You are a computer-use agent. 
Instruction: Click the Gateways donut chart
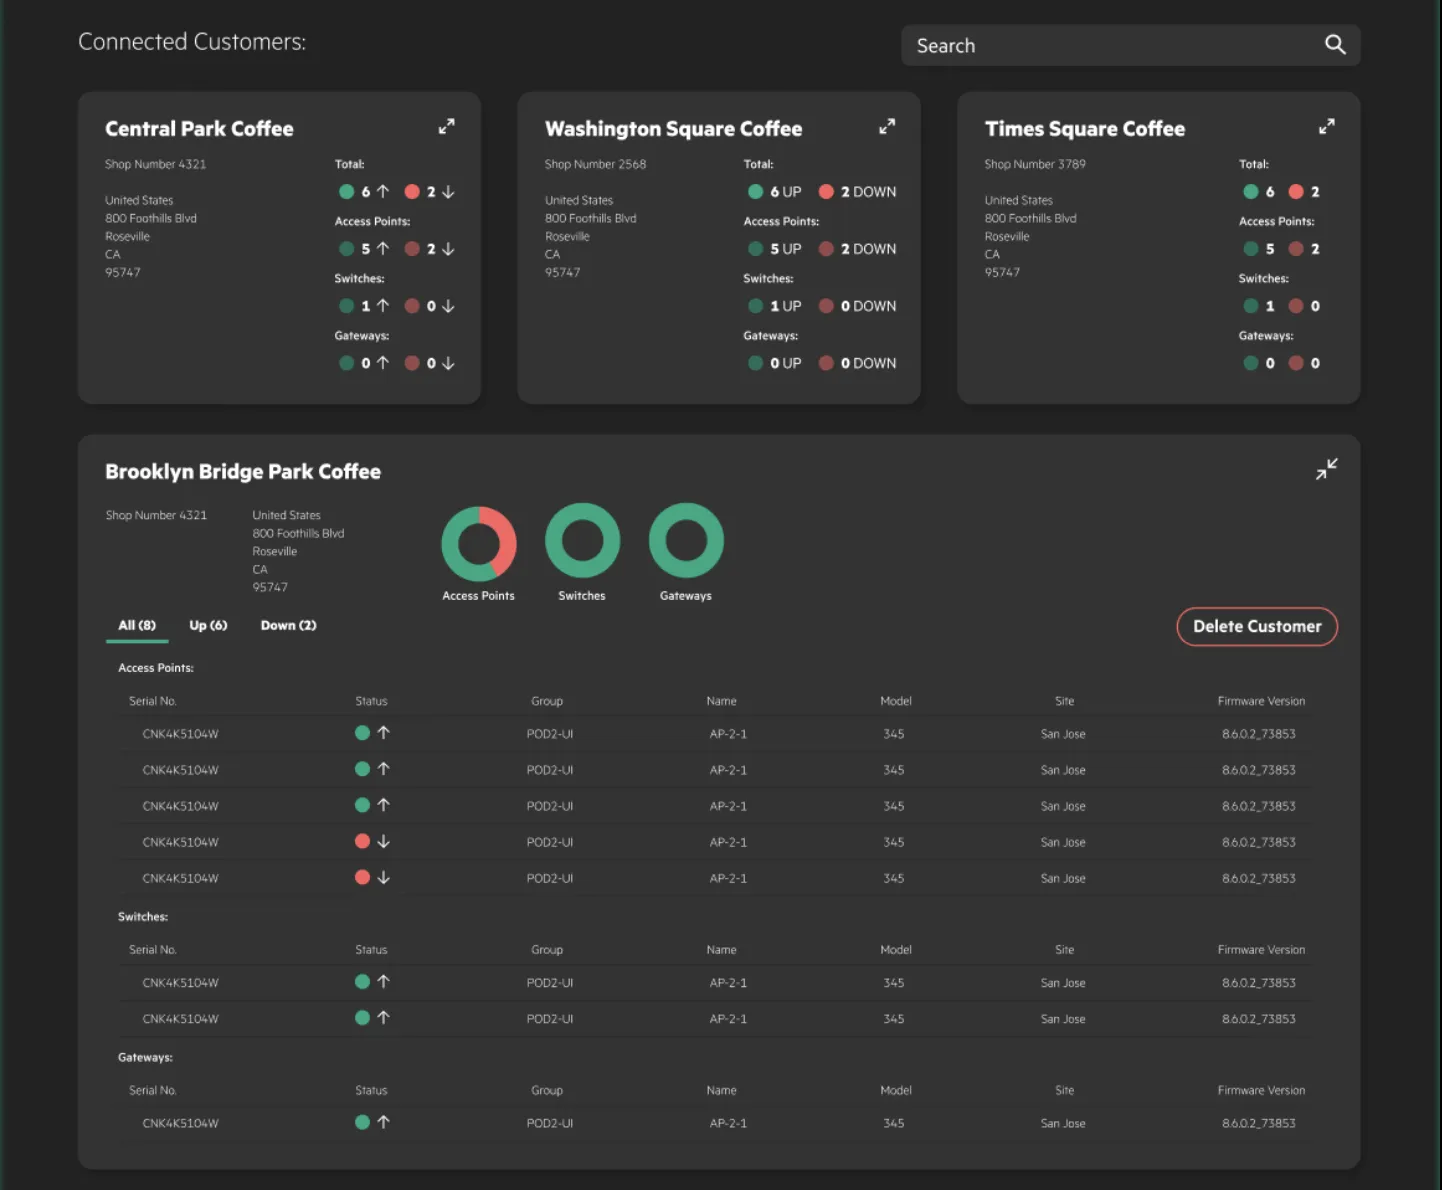coord(686,542)
